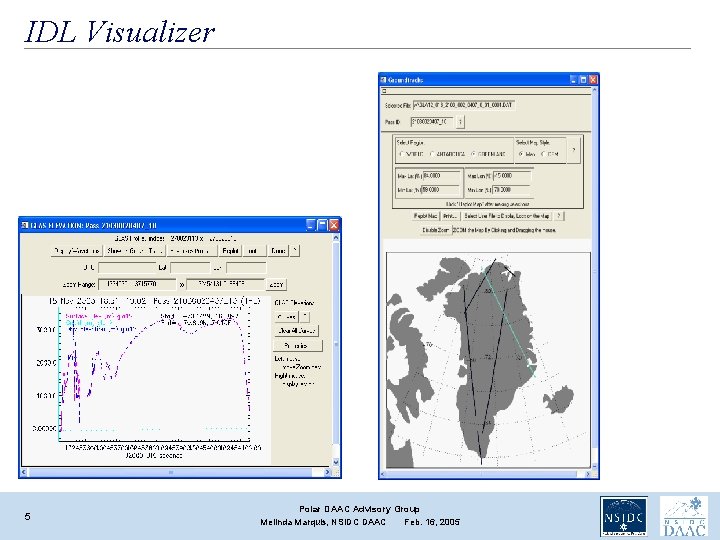The height and width of the screenshot is (540, 720).
Task: Click the Replot button in GLAS Elevation window
Action: (230, 251)
